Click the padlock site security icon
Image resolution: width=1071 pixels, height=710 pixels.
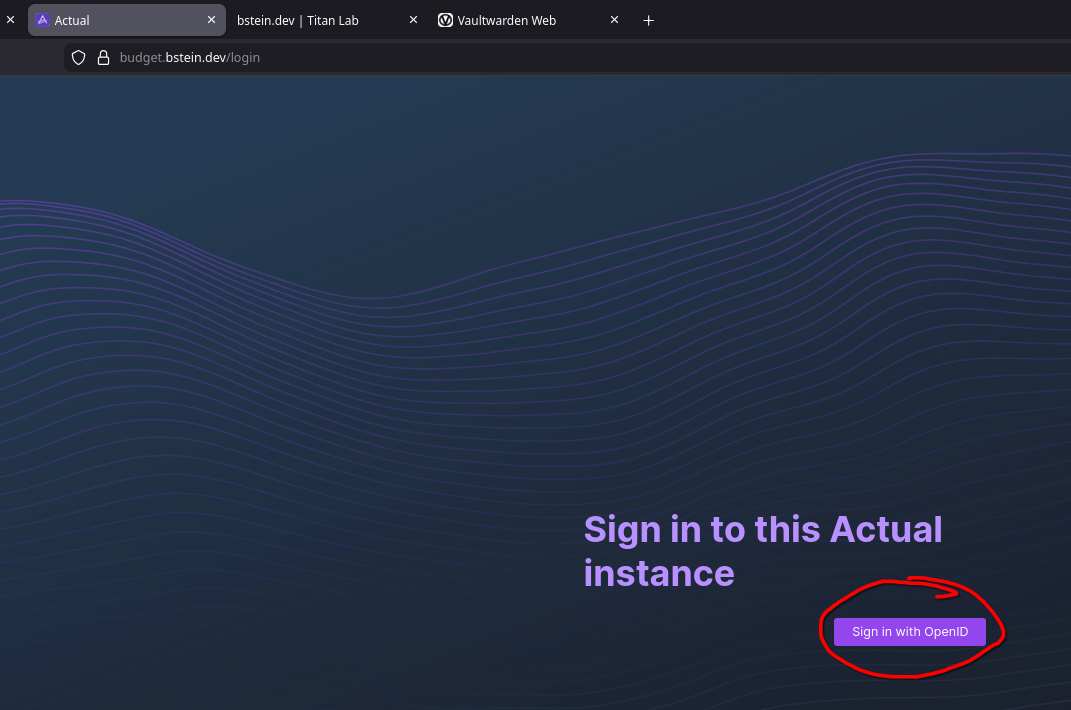pos(102,58)
